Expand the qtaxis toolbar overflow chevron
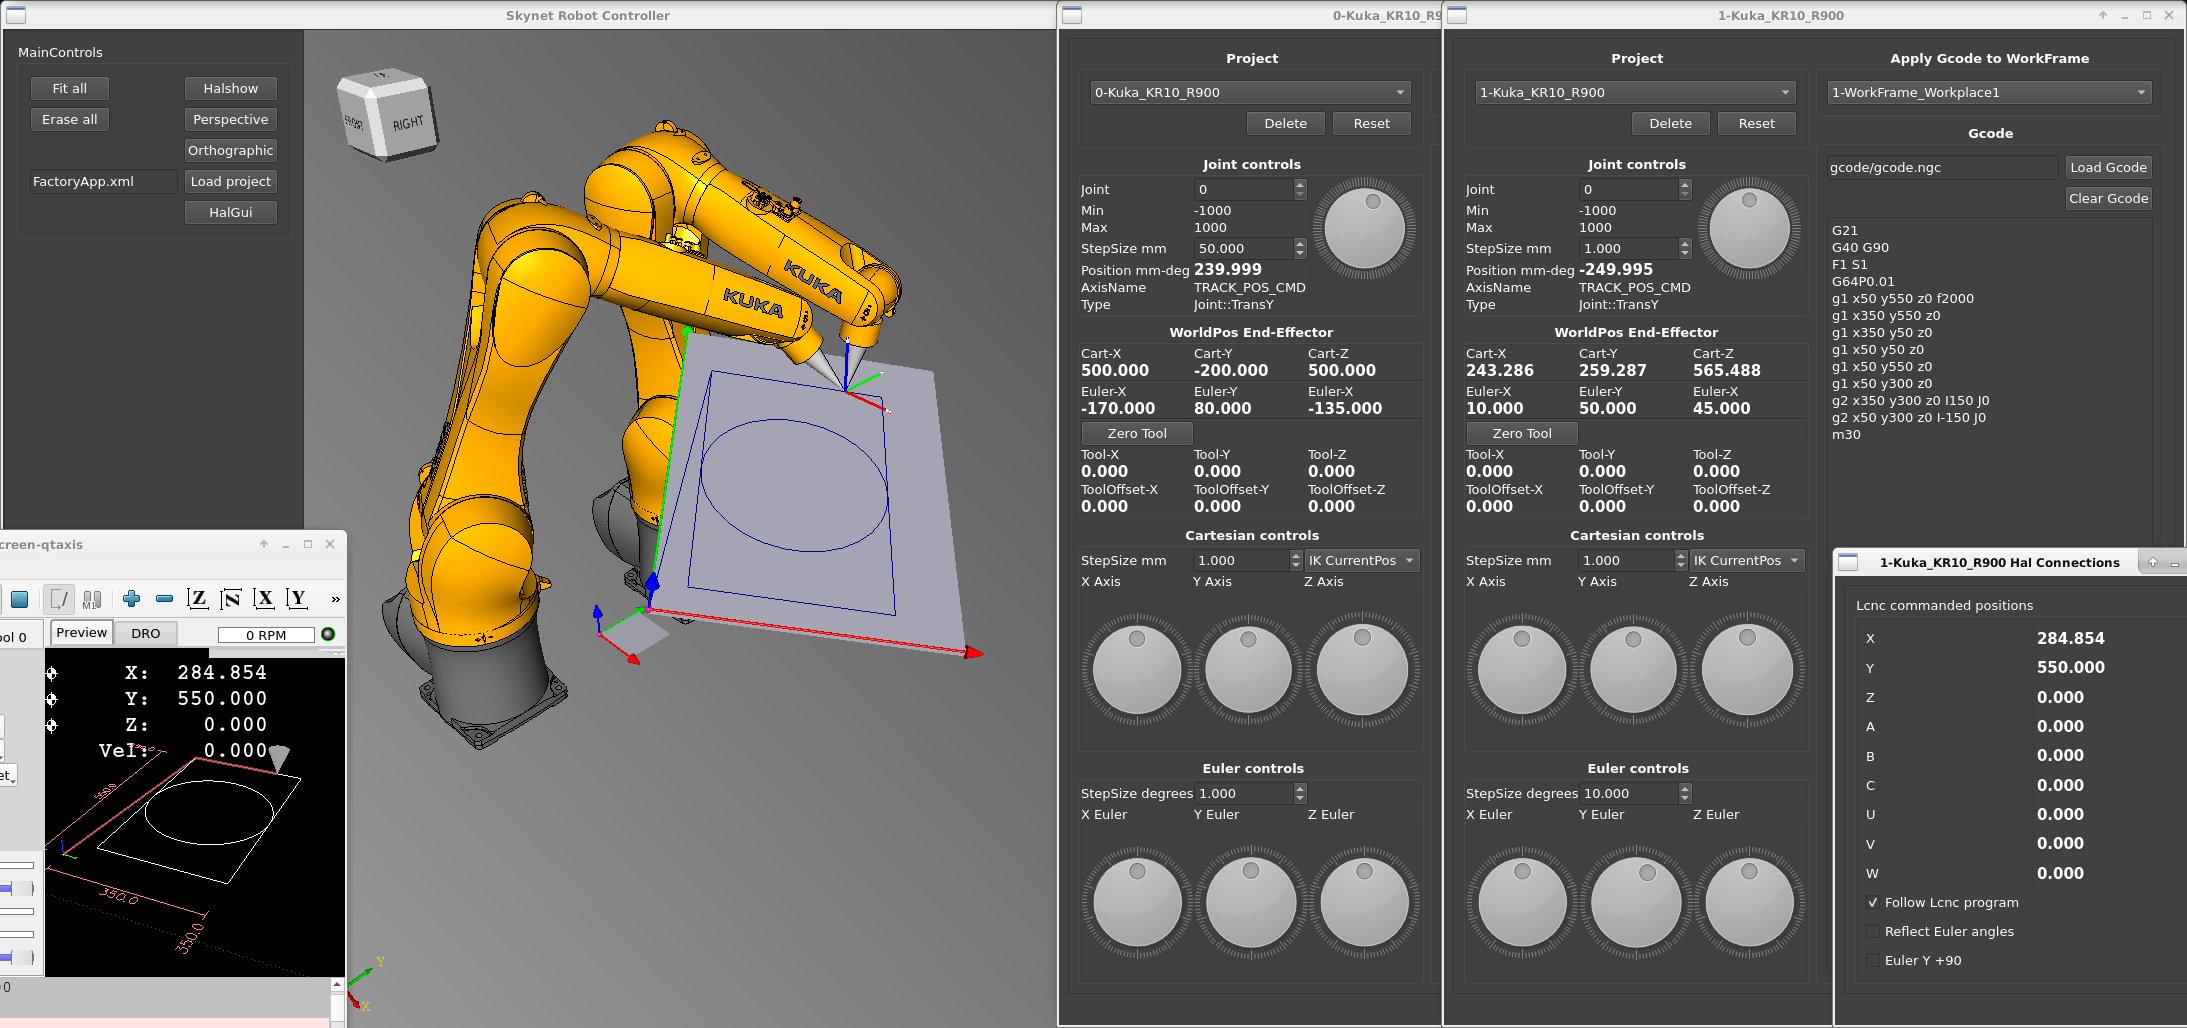This screenshot has height=1028, width=2187. pos(335,599)
